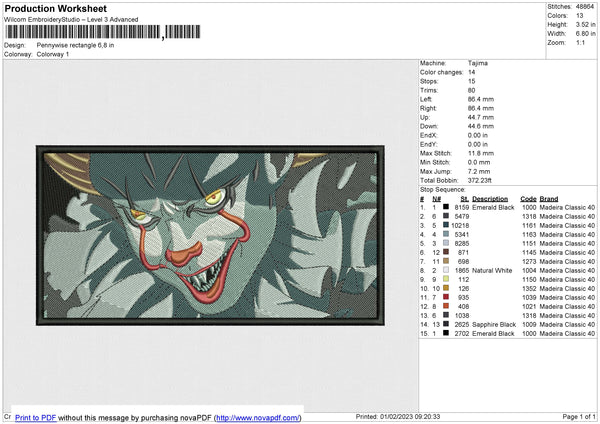The height and width of the screenshot is (424, 600).
Task: Click the 'Description' column header
Action: point(490,199)
